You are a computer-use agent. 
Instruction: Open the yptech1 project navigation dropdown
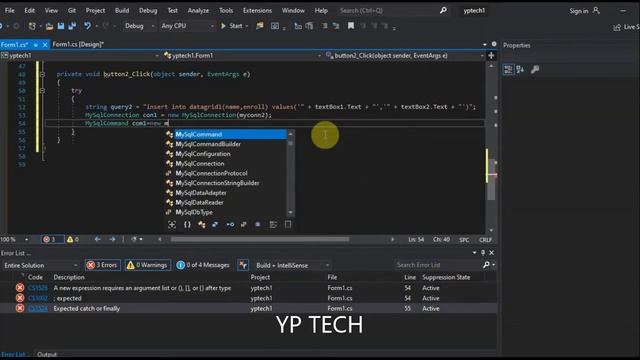80,56
